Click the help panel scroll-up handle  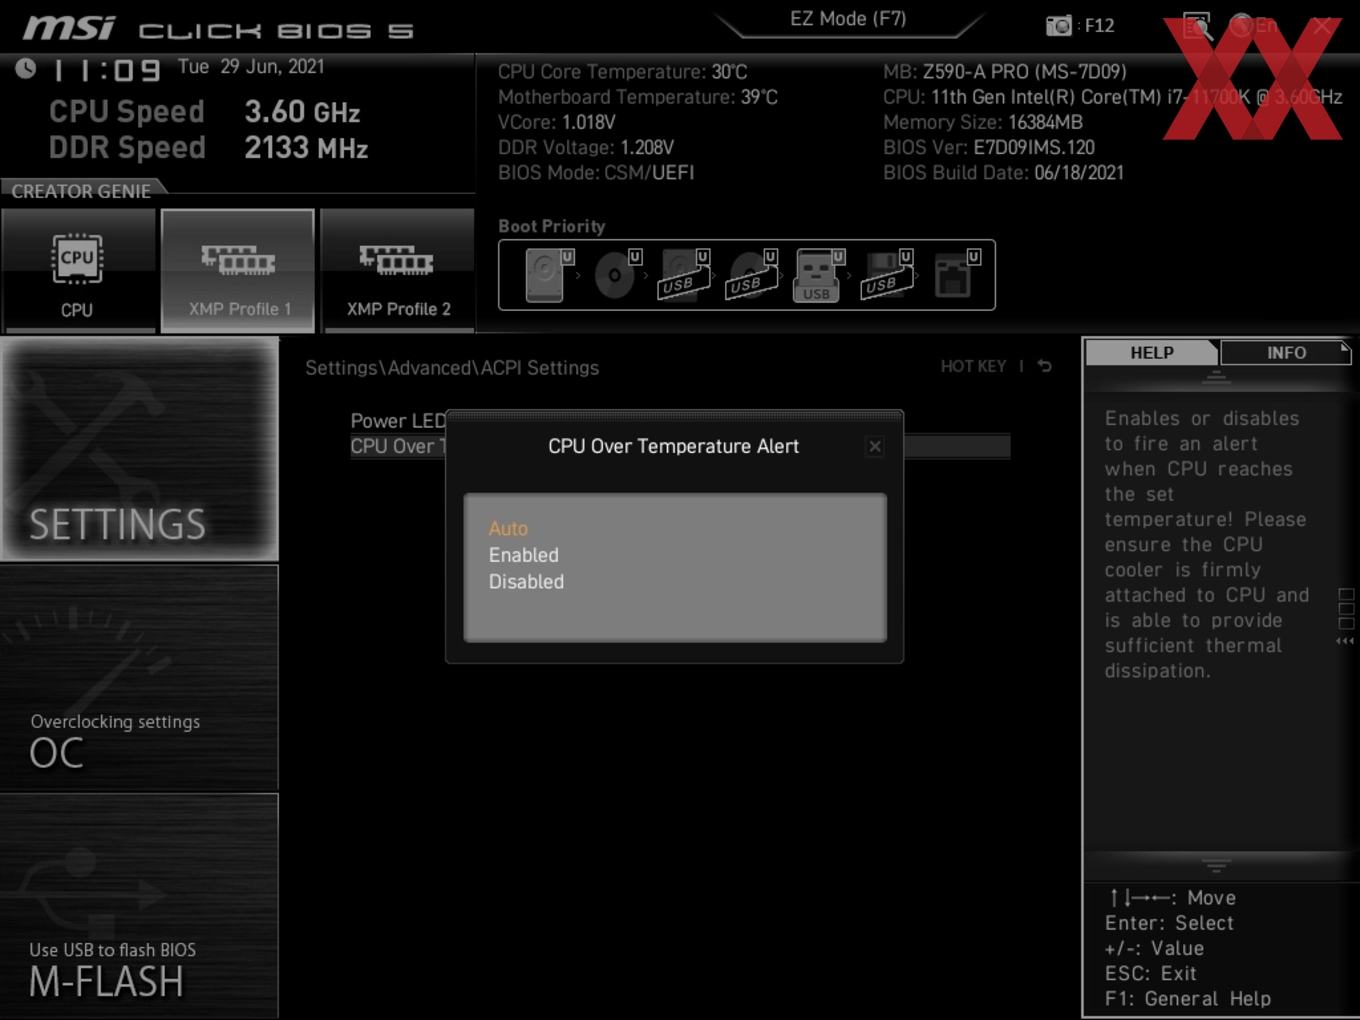coord(1216,377)
